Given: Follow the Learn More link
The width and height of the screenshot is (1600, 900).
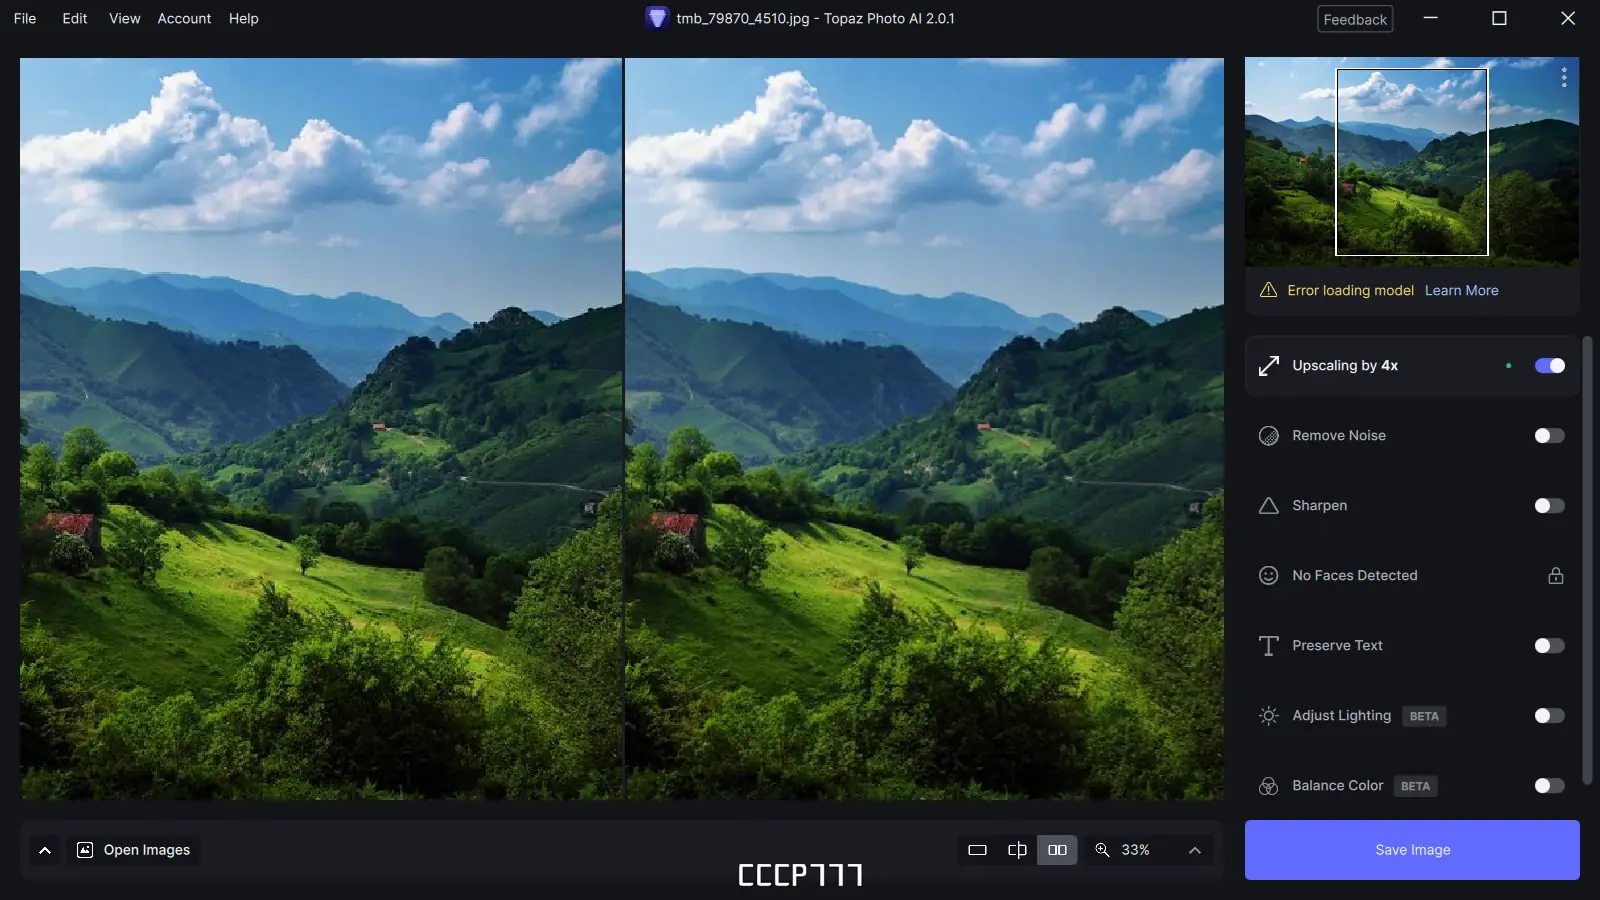Looking at the screenshot, I should pos(1462,290).
